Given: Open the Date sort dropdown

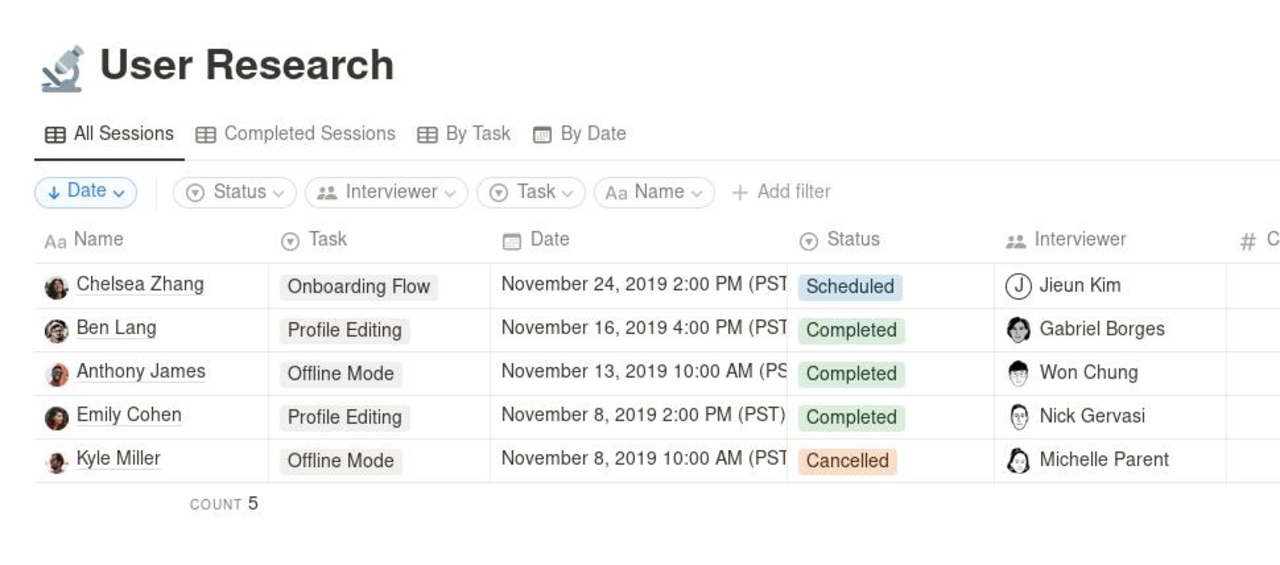Looking at the screenshot, I should pos(86,191).
